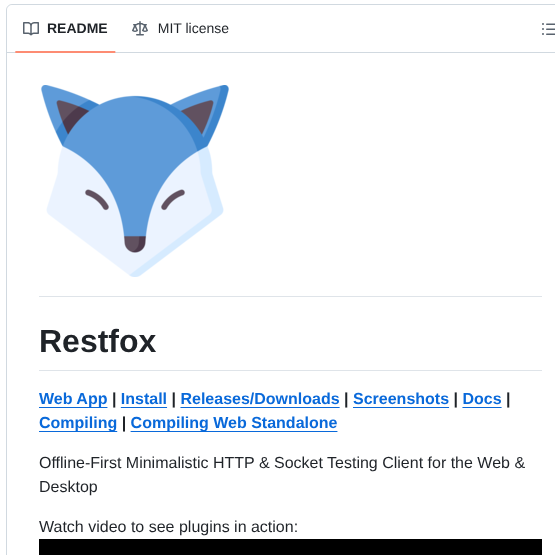Open the README outline list icon
The width and height of the screenshot is (555, 555).
coord(548,29)
